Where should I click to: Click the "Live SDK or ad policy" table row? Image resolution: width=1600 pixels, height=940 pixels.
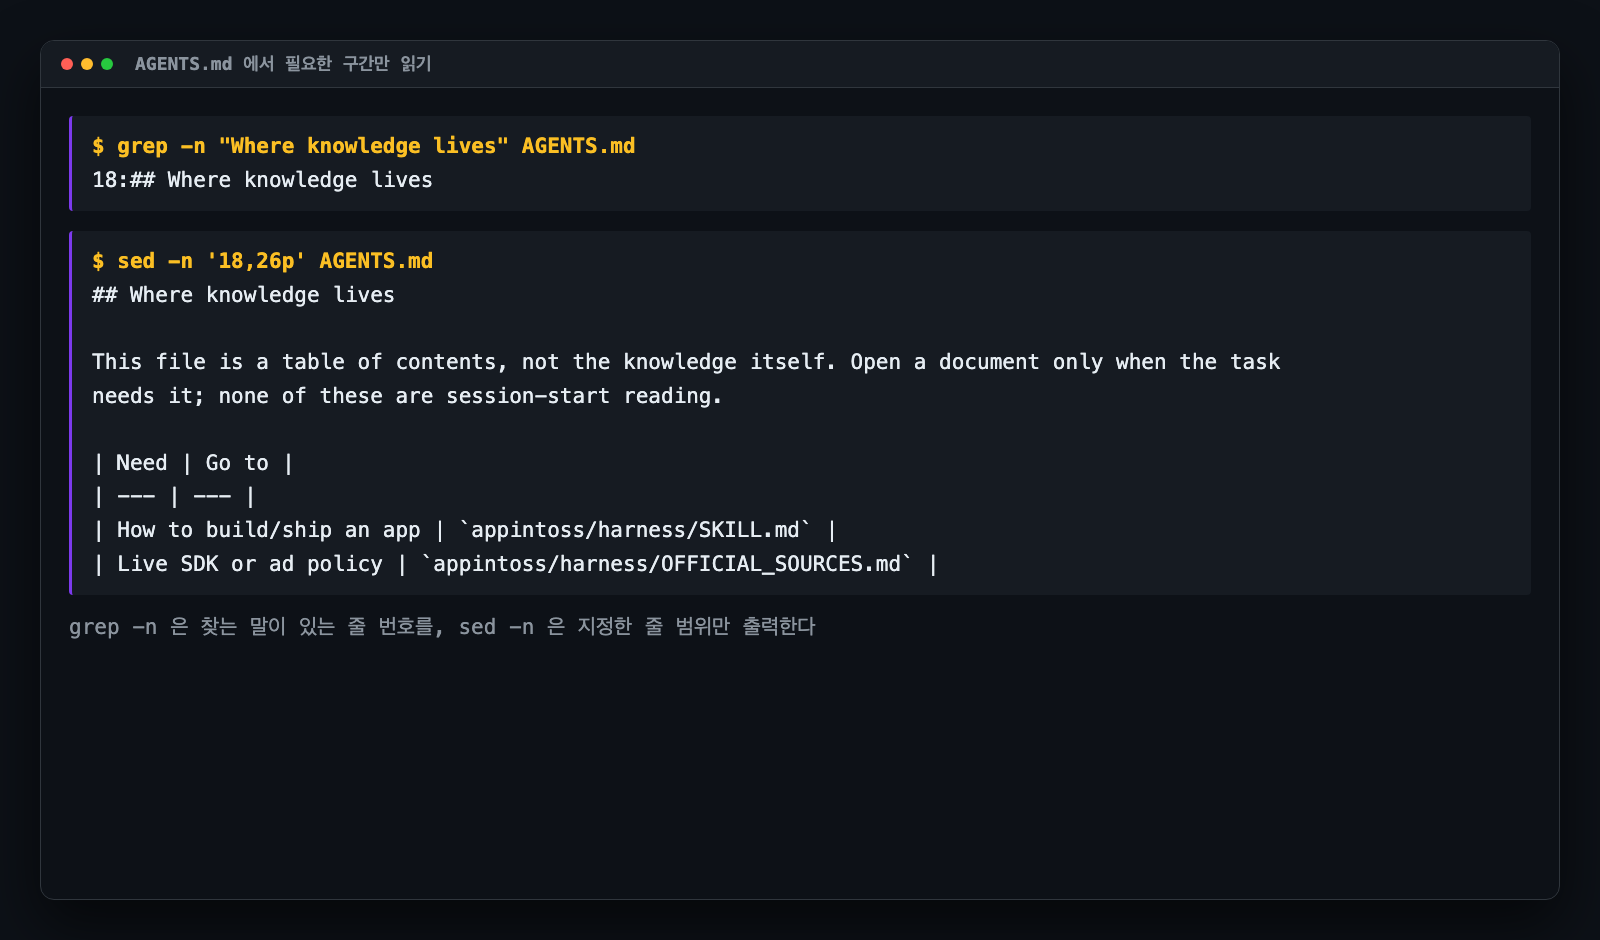pos(515,564)
